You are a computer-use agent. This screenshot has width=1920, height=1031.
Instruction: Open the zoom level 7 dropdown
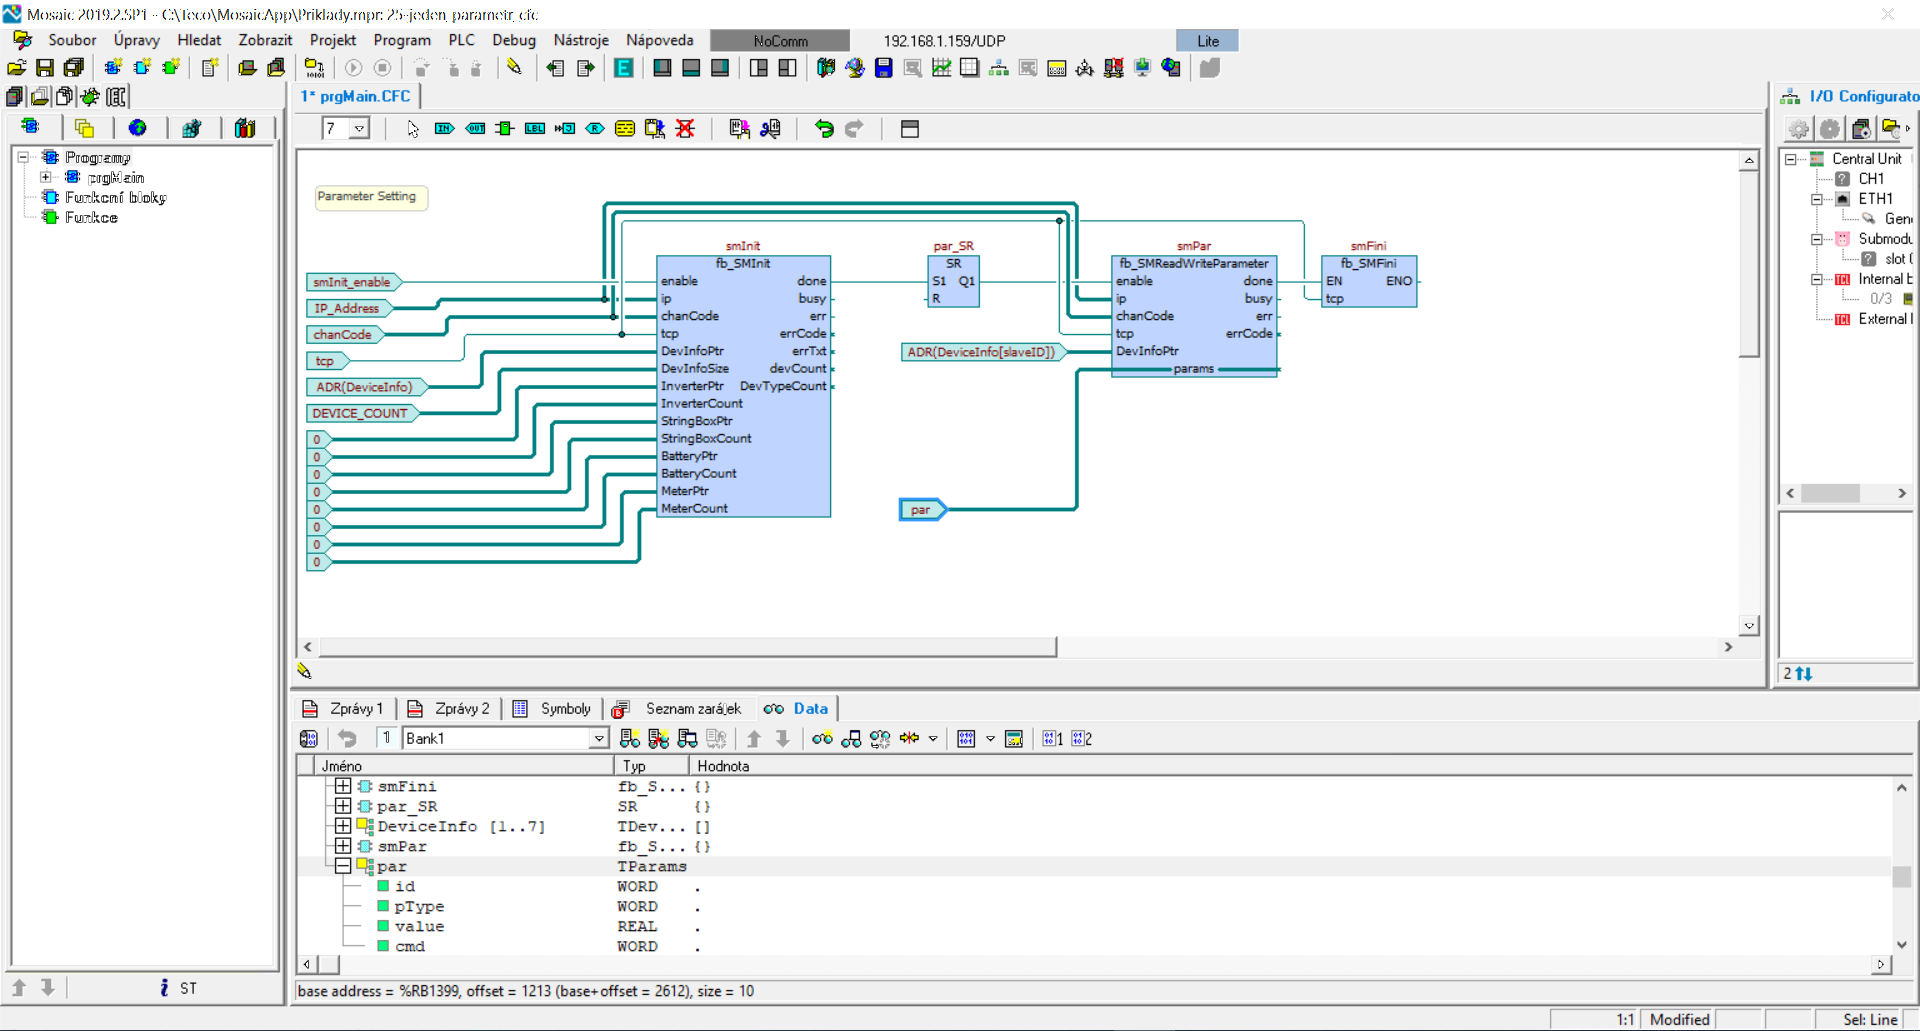pos(360,129)
